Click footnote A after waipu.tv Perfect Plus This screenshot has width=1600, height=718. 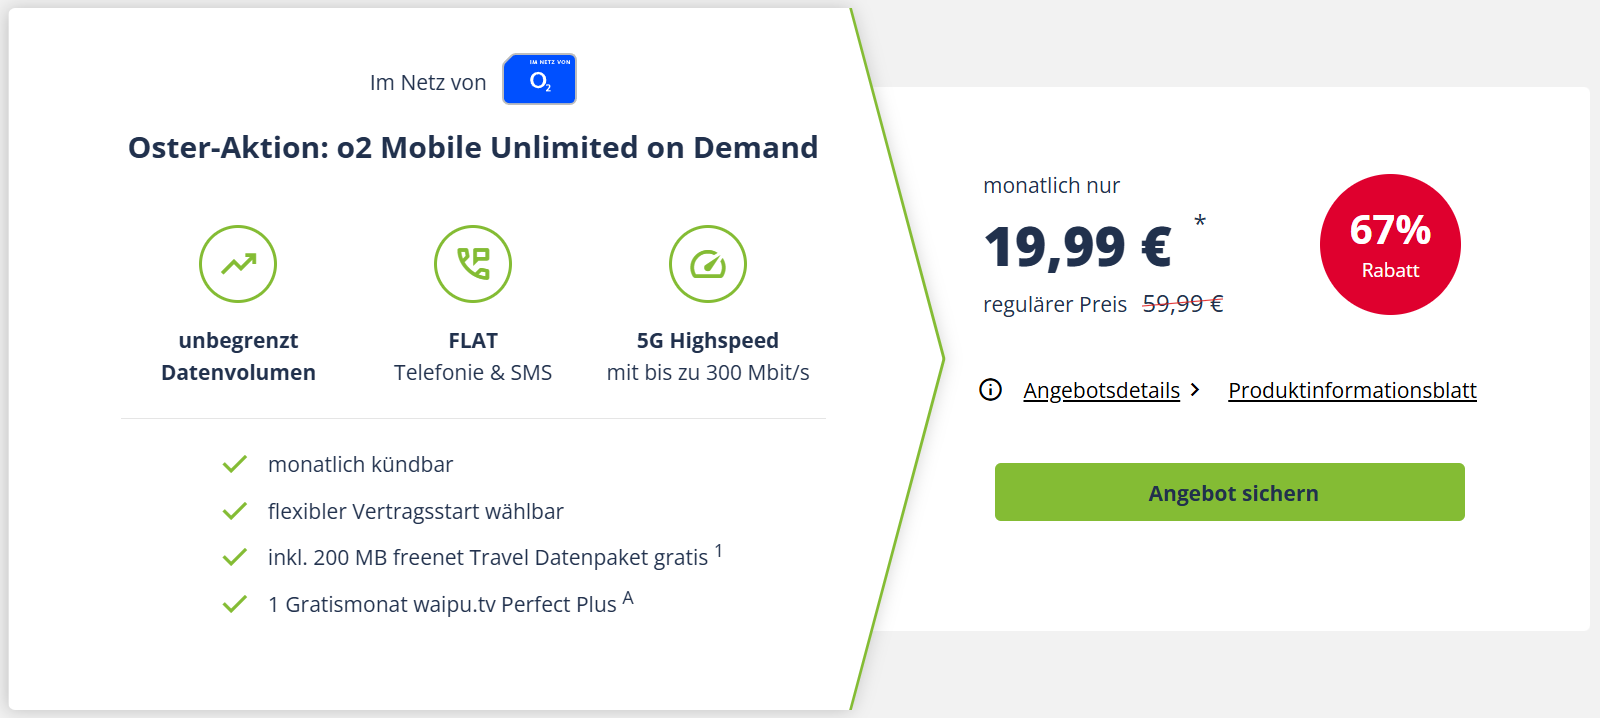coord(628,598)
